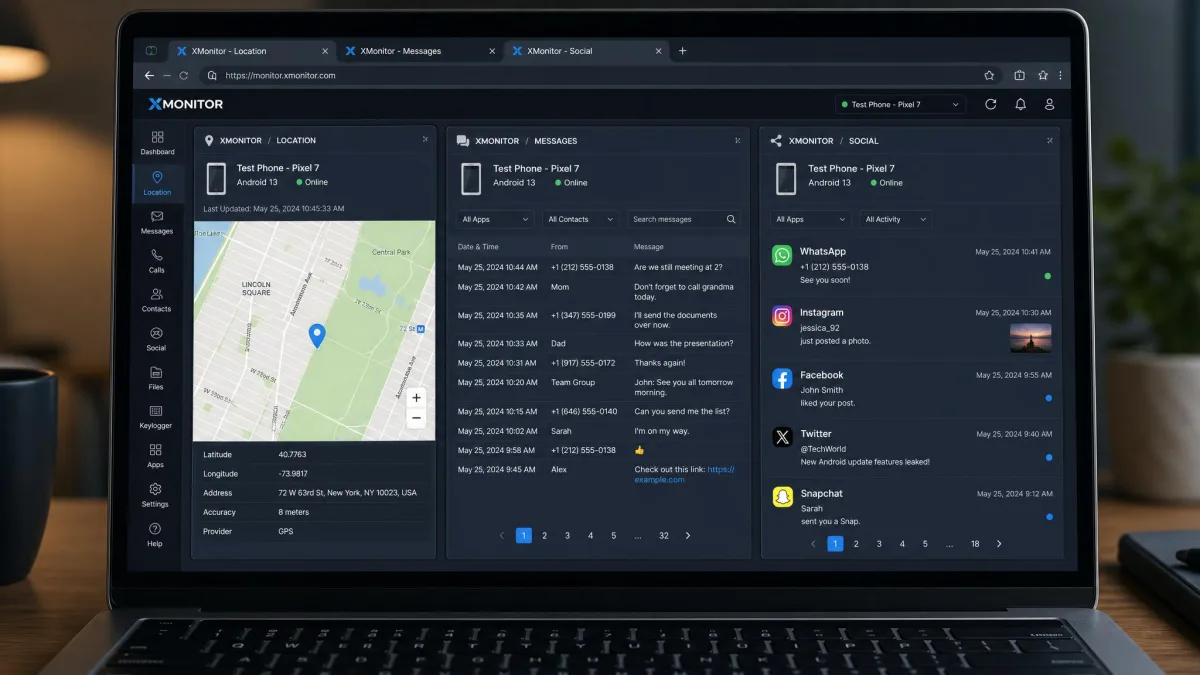This screenshot has width=1200, height=675.
Task: Select the message from Alex
Action: pos(598,474)
